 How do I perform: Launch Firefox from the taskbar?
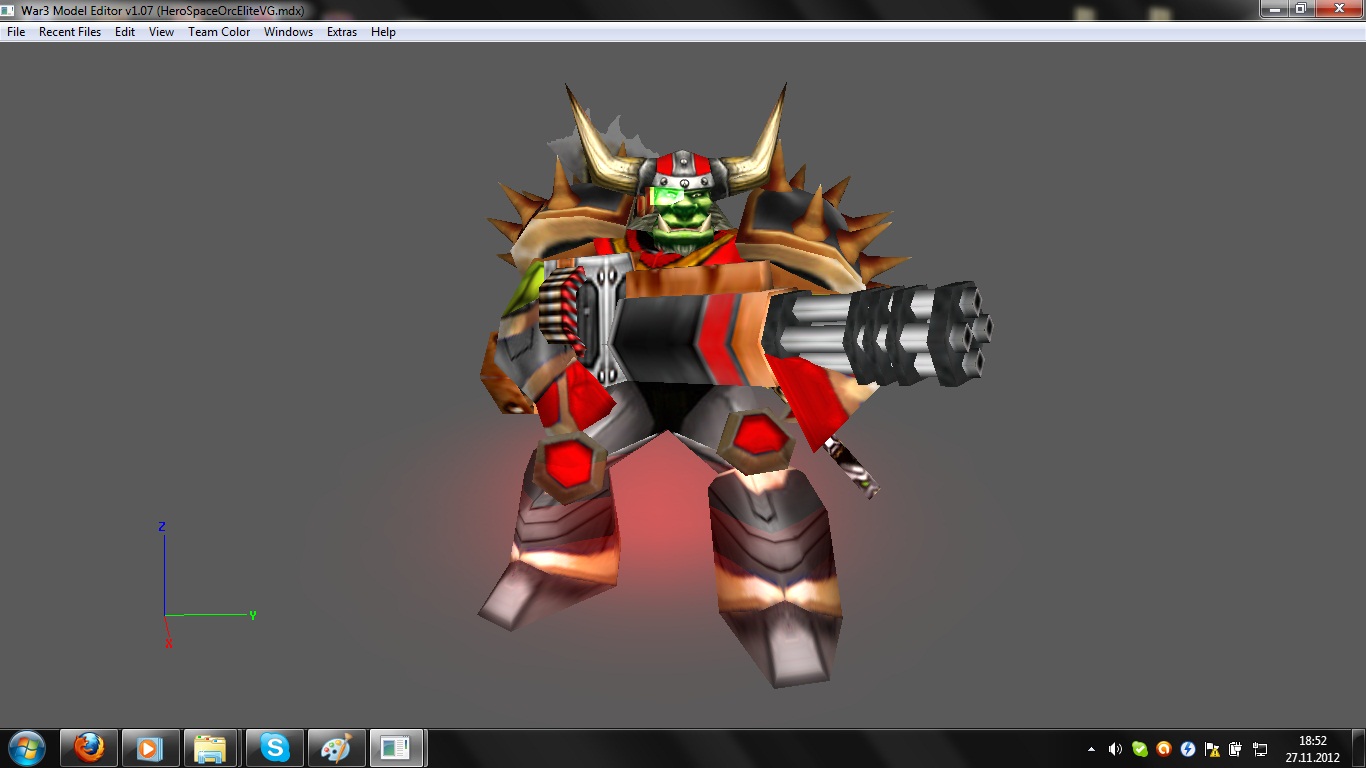89,747
